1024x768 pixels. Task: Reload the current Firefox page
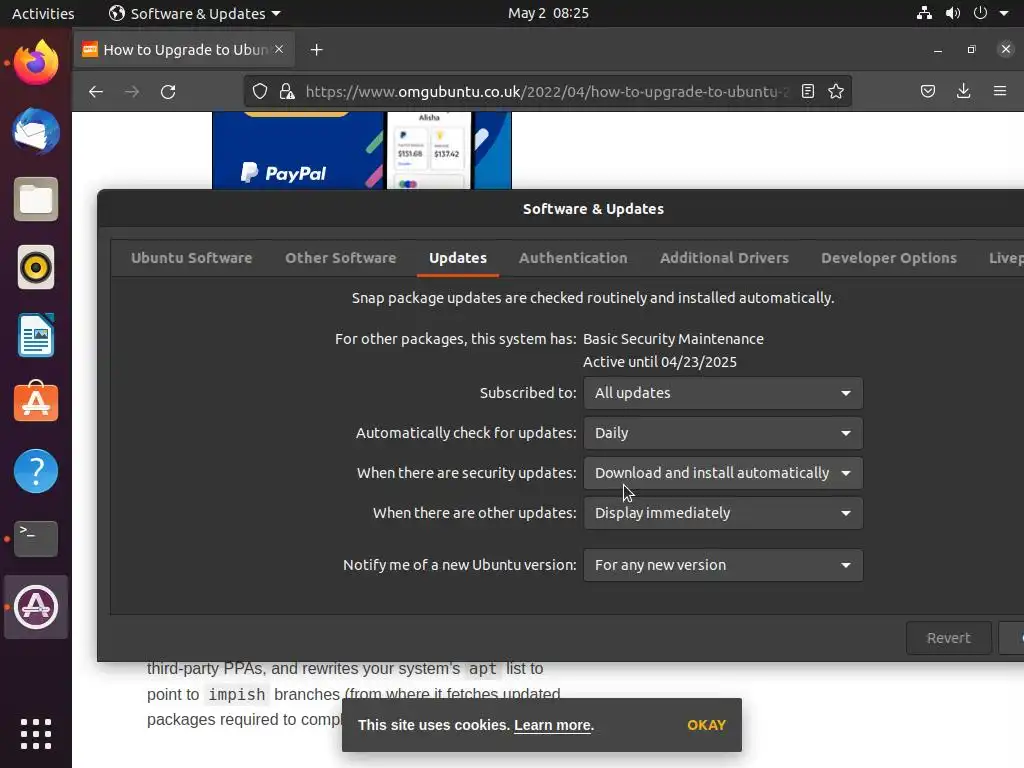pyautogui.click(x=168, y=91)
